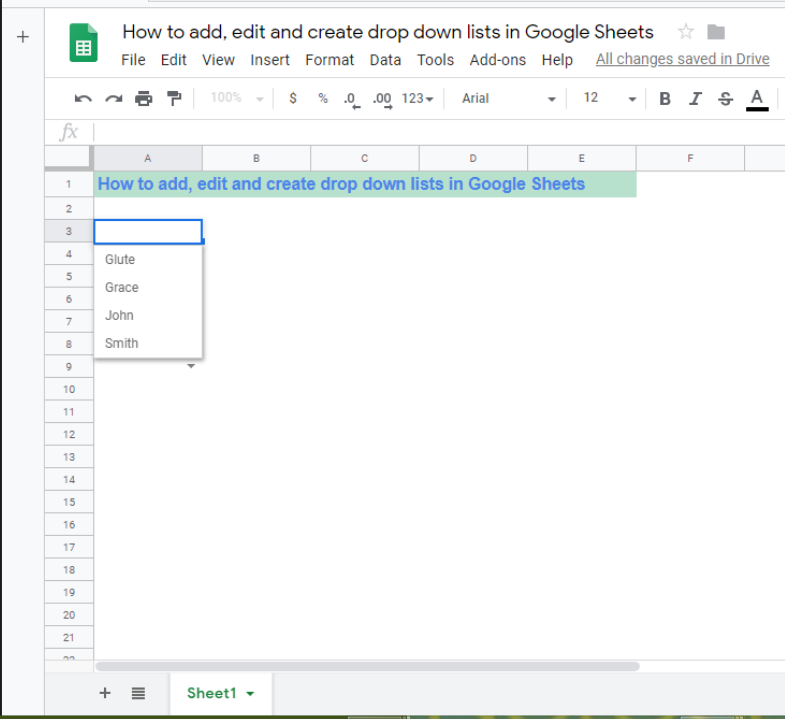
Task: Open the Tools menu
Action: 435,60
